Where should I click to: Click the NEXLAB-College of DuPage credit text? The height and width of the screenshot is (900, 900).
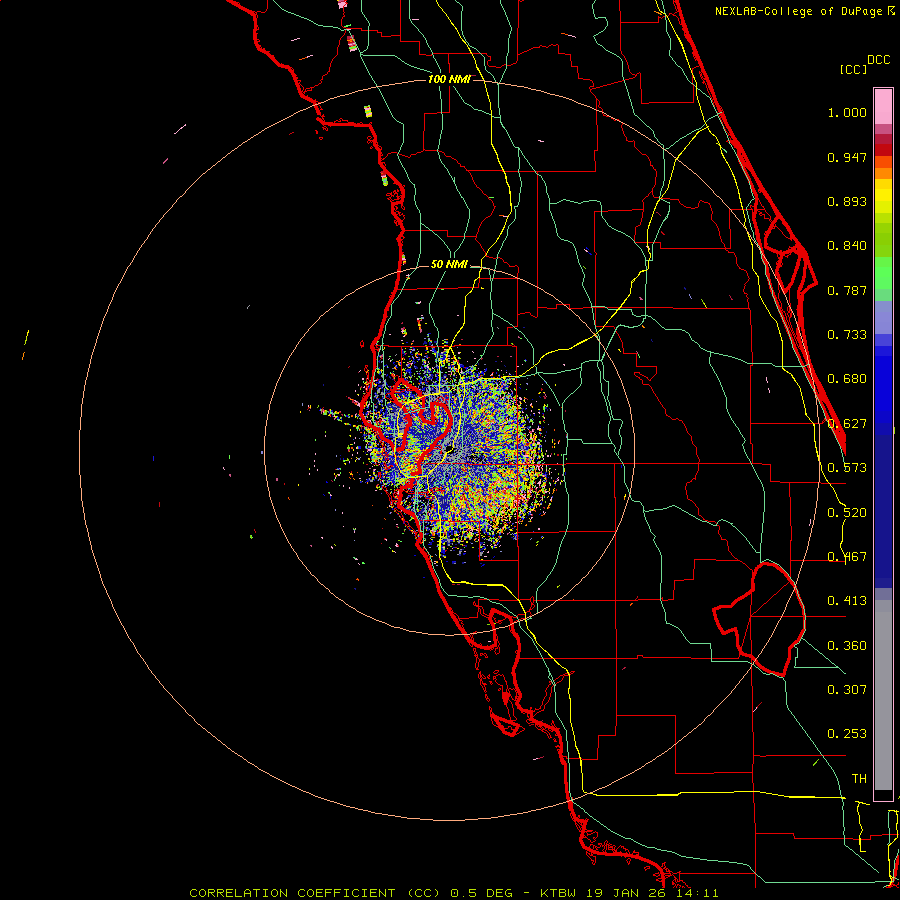[798, 11]
